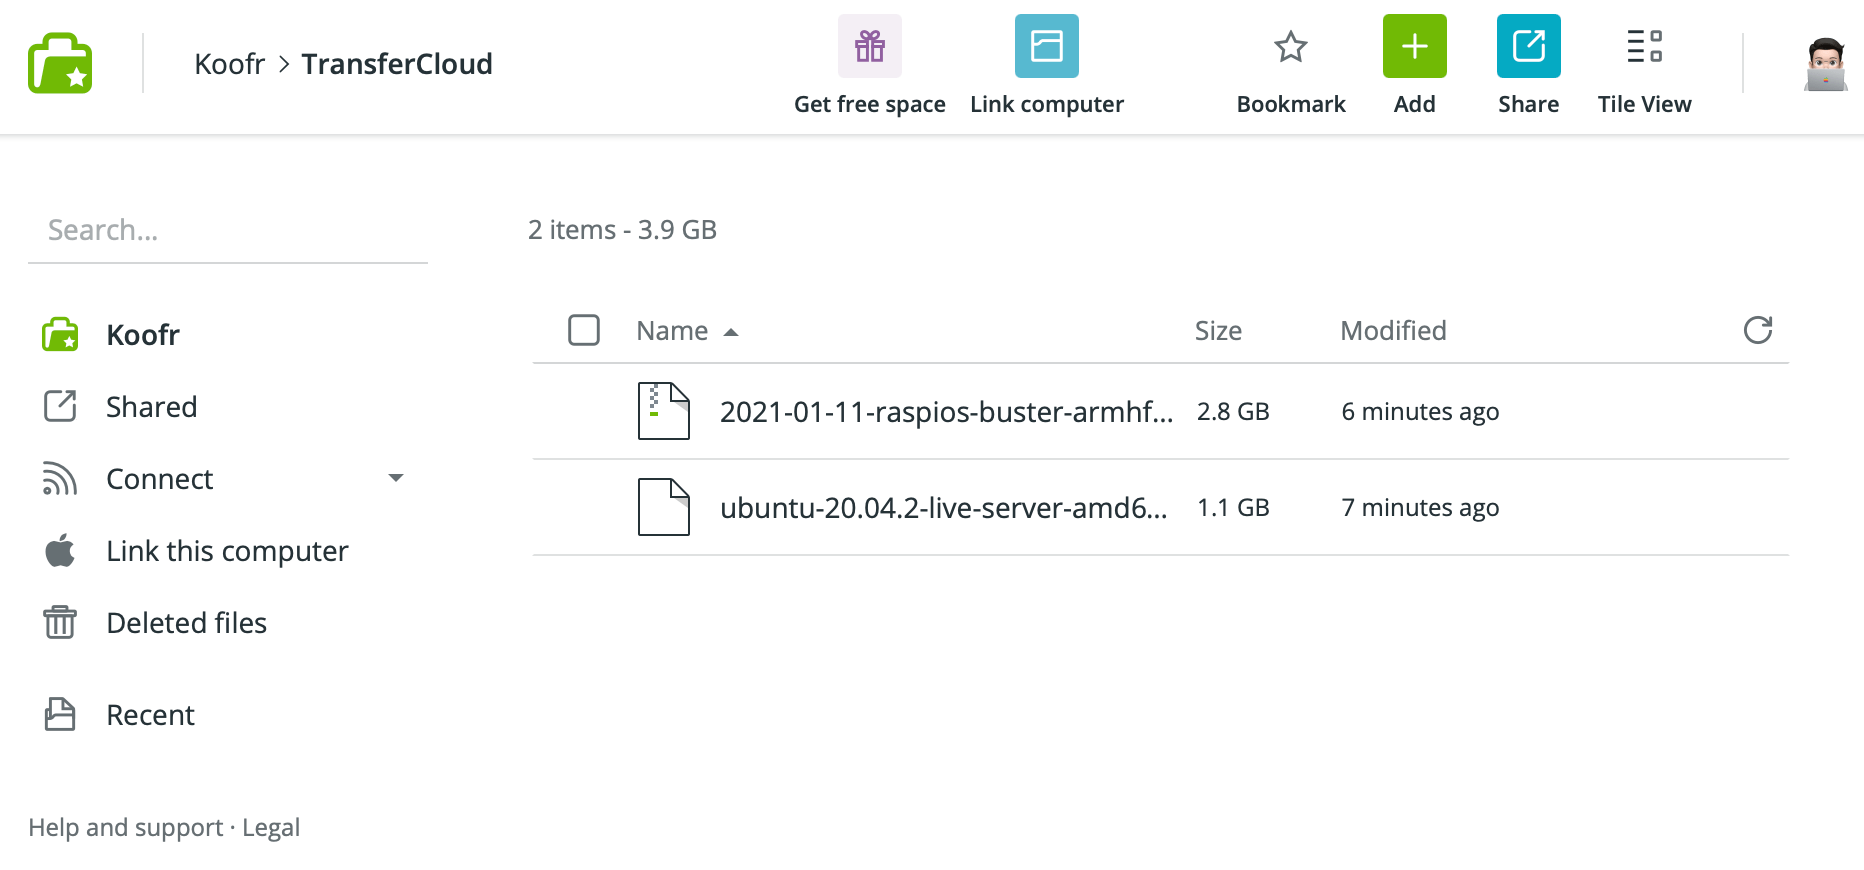The height and width of the screenshot is (870, 1864).
Task: Open Shared in sidebar
Action: point(152,407)
